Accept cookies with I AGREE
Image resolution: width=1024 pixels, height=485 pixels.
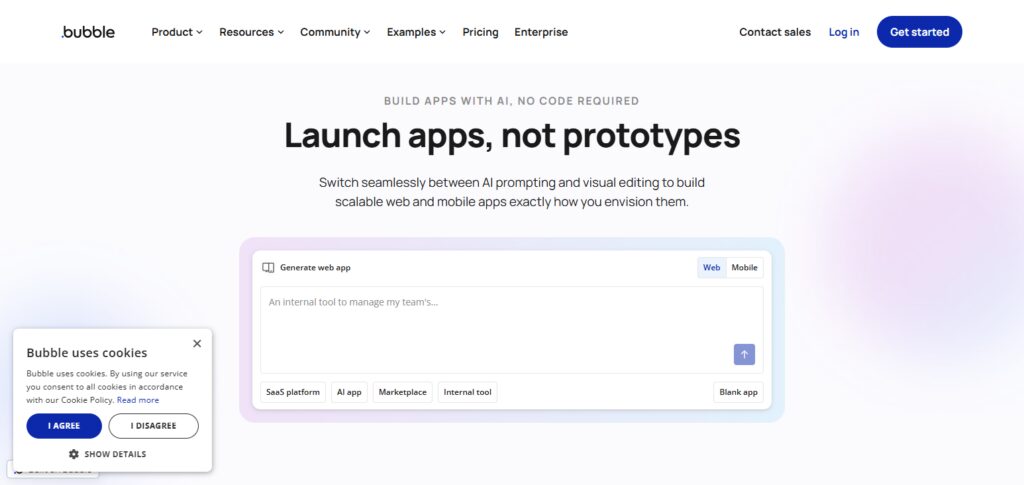coord(64,426)
